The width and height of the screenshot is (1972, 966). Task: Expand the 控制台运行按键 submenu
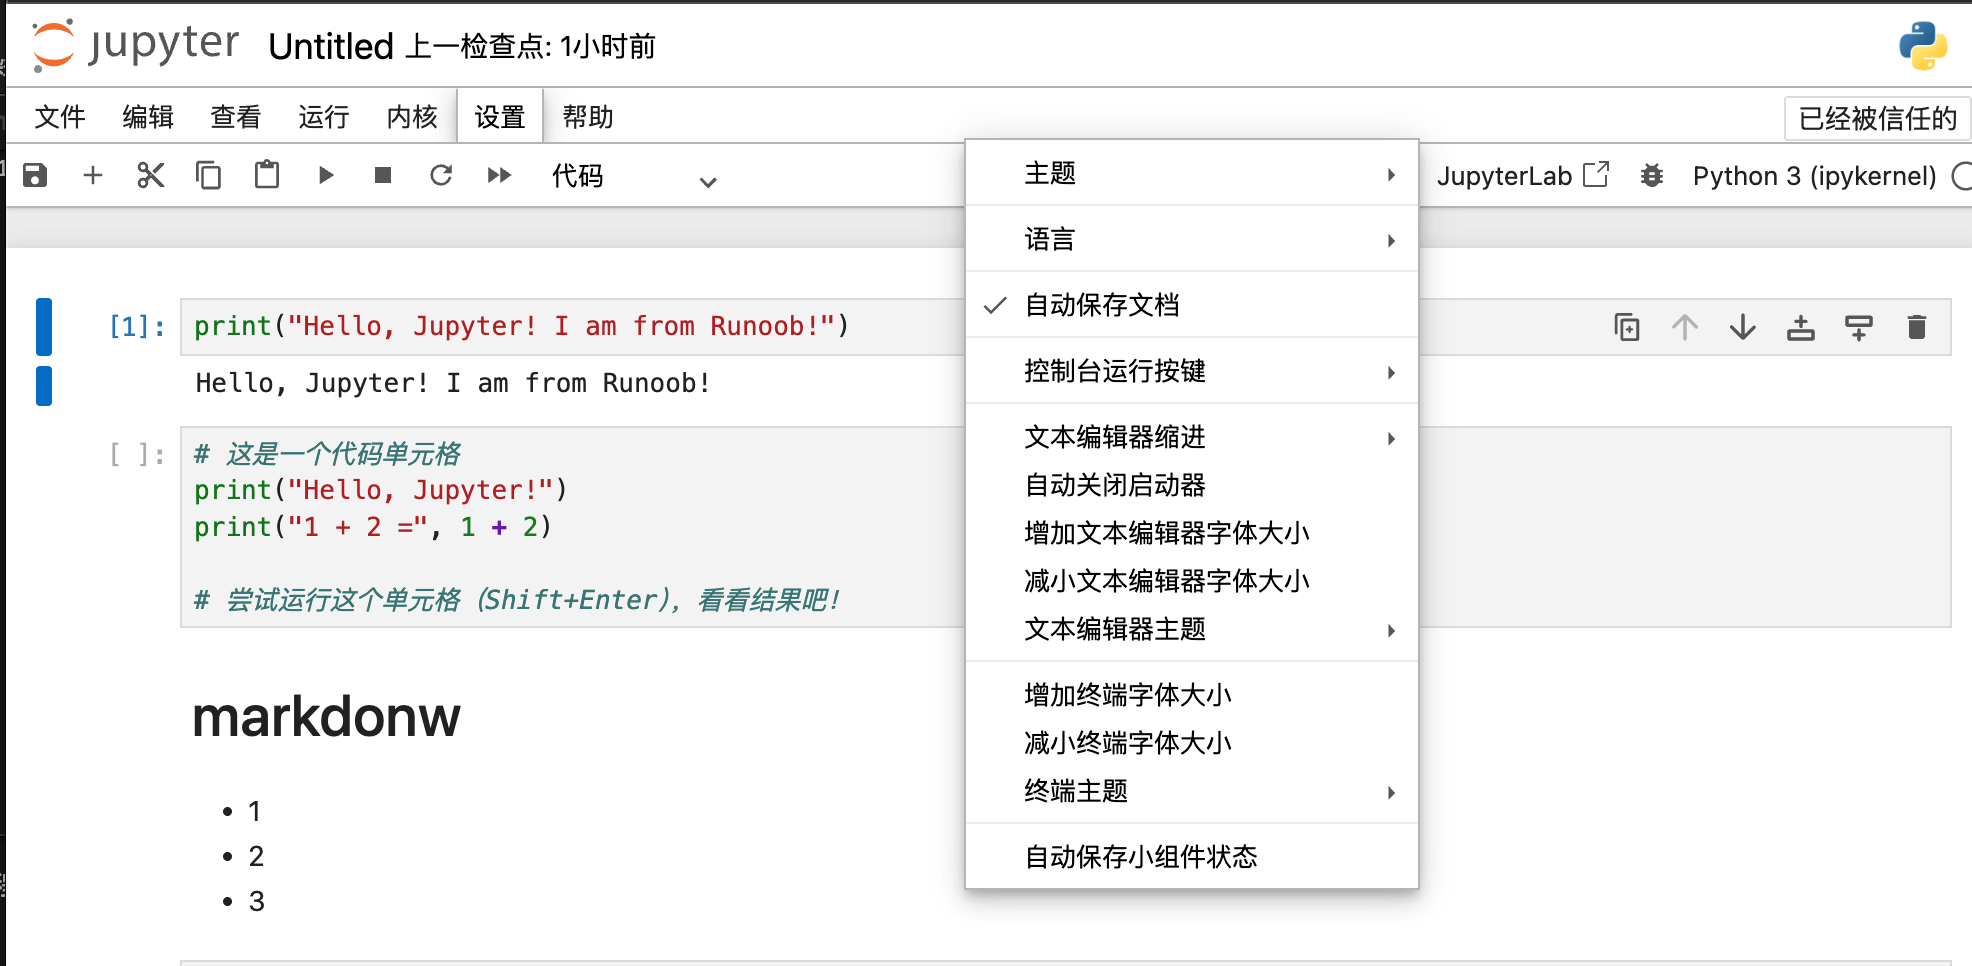(1192, 371)
